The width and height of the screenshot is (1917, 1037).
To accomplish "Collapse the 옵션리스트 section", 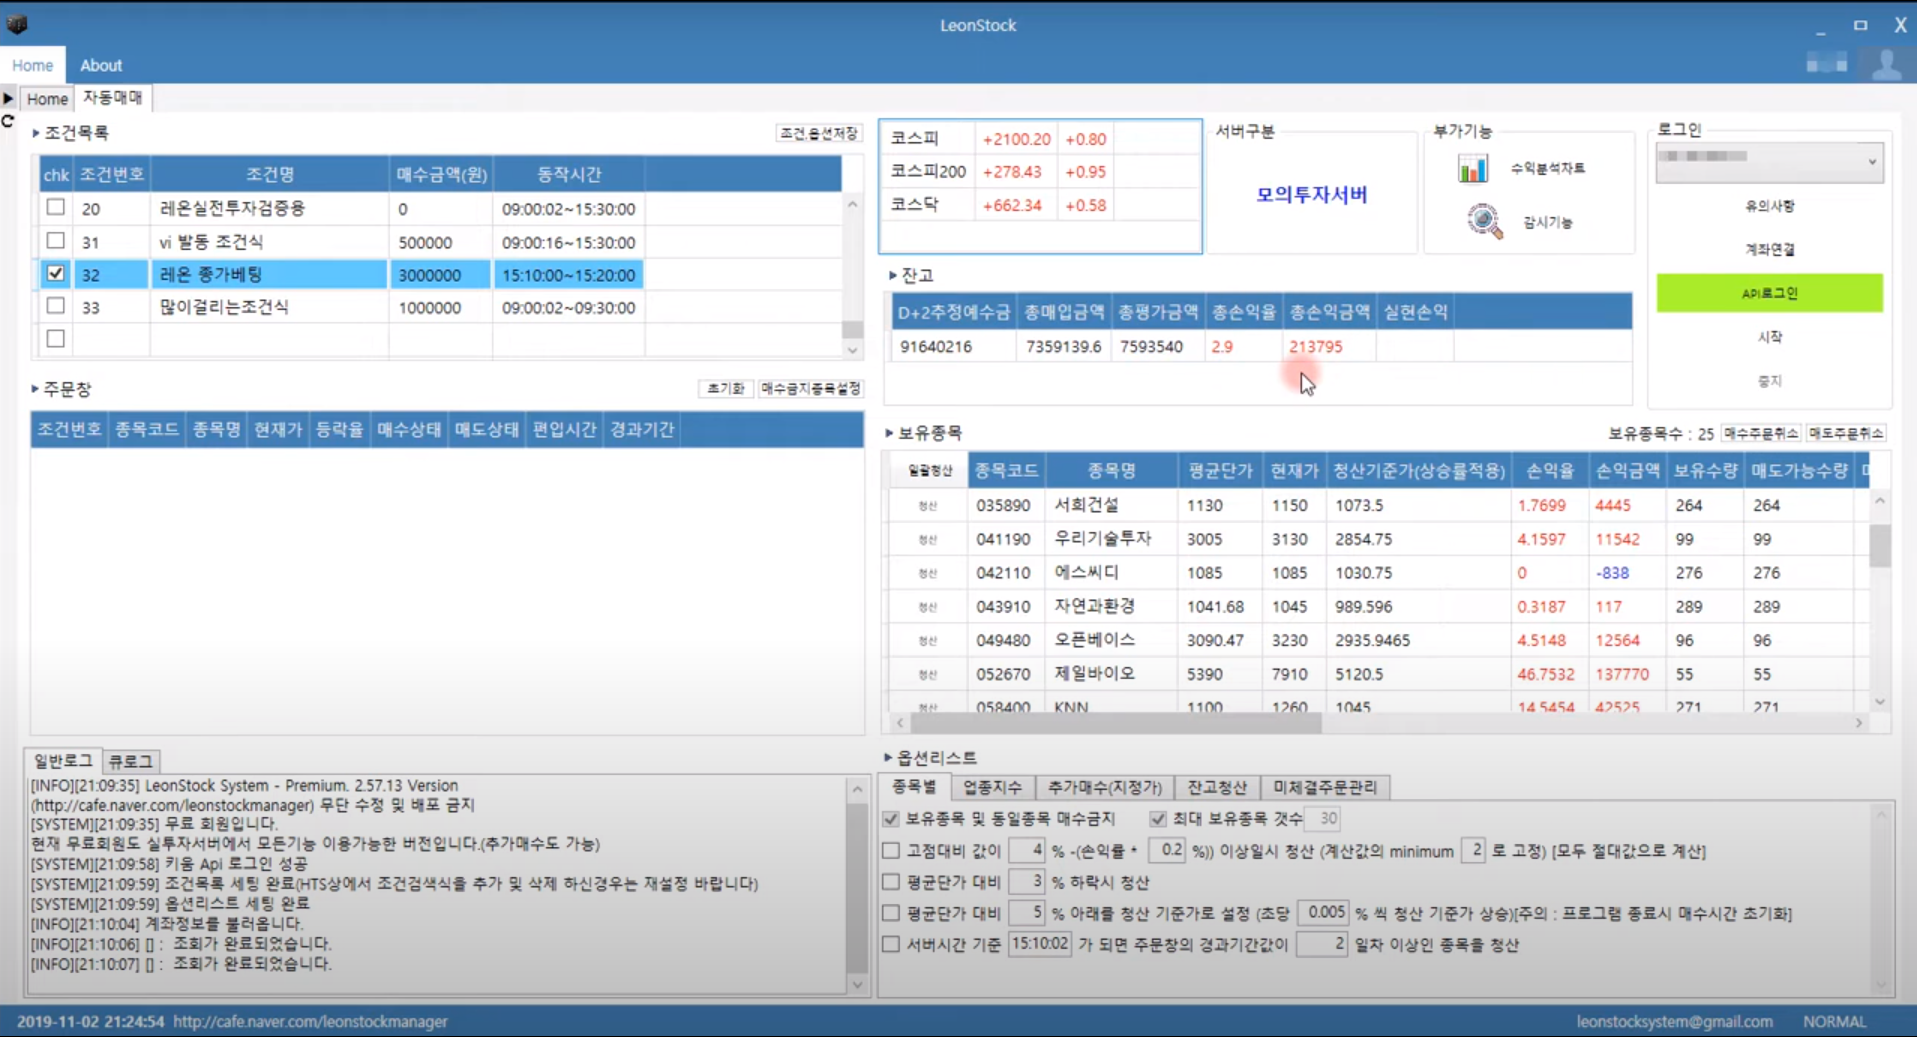I will pos(888,758).
